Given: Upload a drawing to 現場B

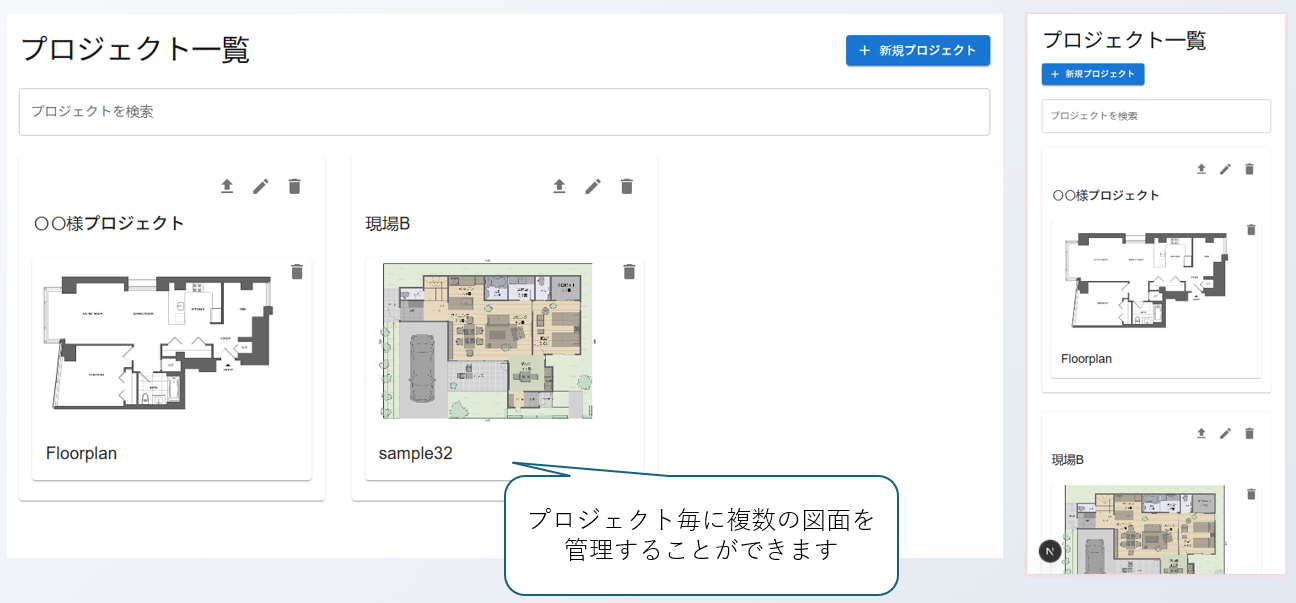Looking at the screenshot, I should pyautogui.click(x=560, y=186).
